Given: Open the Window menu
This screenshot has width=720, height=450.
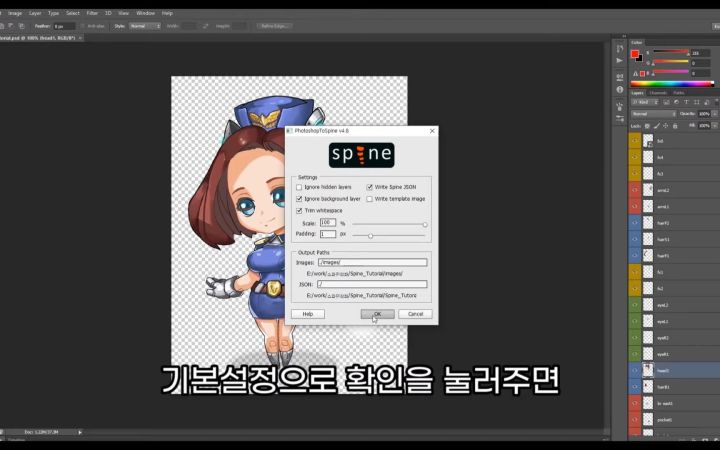Looking at the screenshot, I should [x=146, y=13].
